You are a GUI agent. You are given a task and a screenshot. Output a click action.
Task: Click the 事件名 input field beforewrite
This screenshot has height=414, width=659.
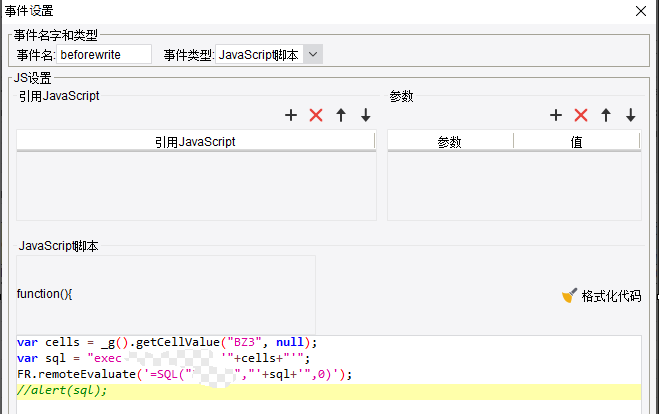[x=104, y=54]
